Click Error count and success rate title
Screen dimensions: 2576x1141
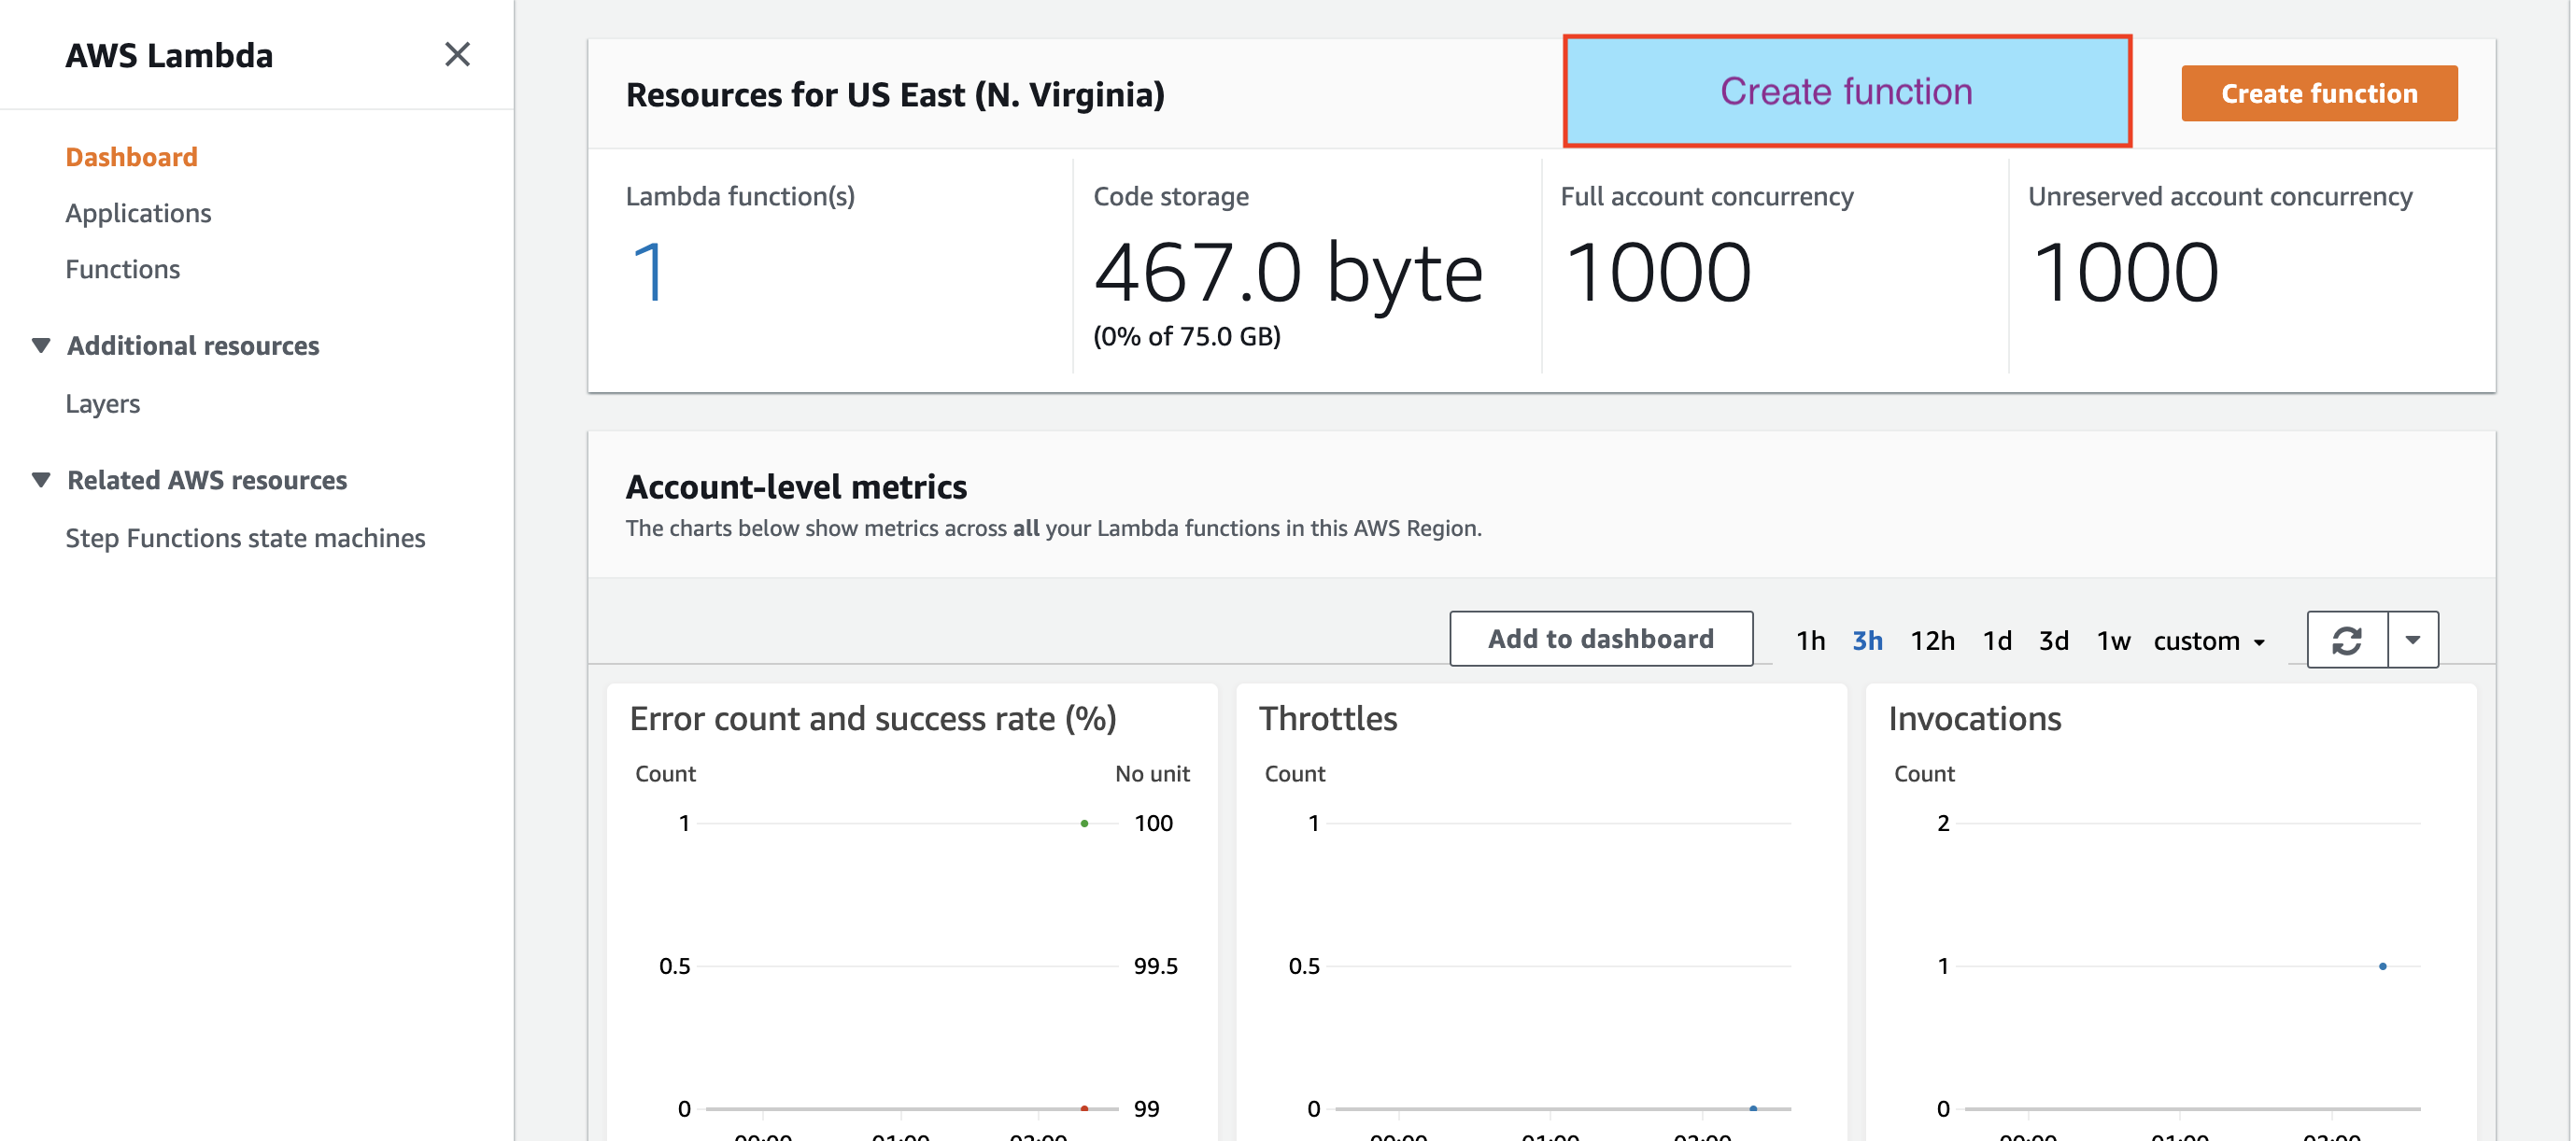click(x=873, y=718)
